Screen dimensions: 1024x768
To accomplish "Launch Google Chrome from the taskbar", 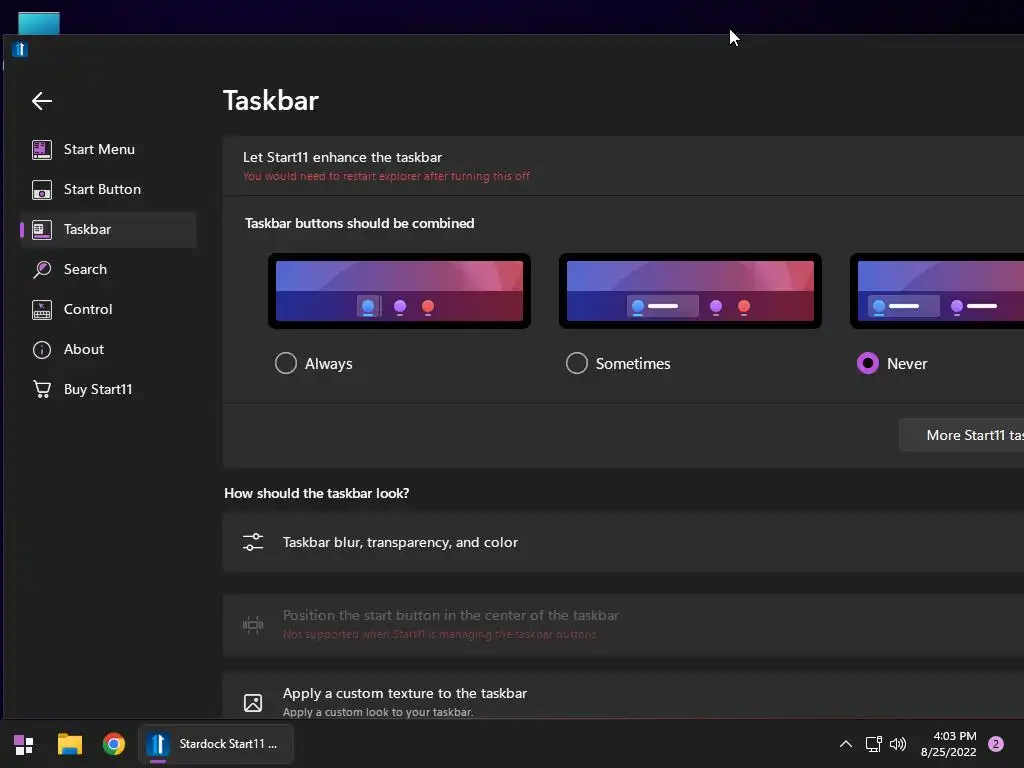I will tap(114, 744).
